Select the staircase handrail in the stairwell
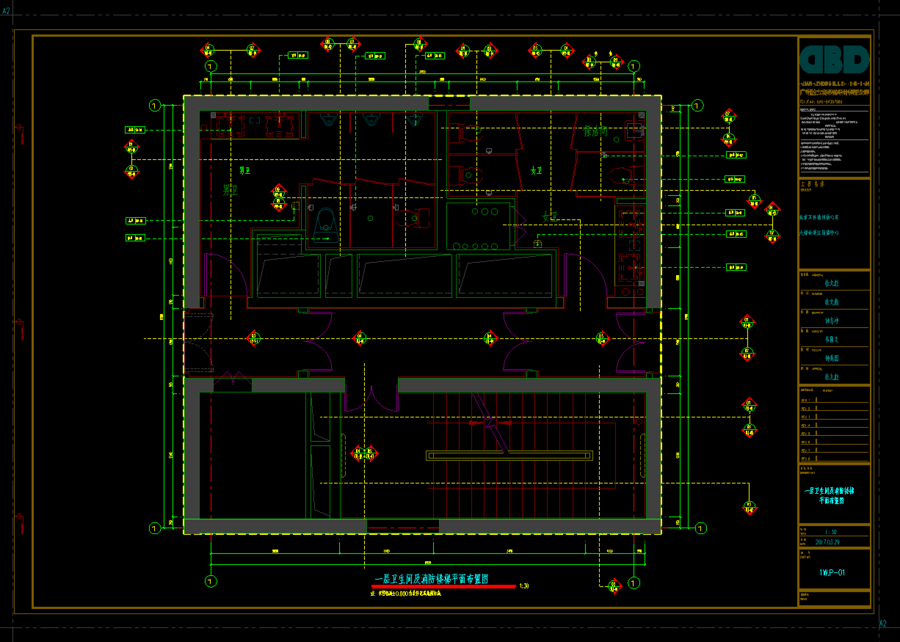The image size is (900, 642). (x=509, y=456)
